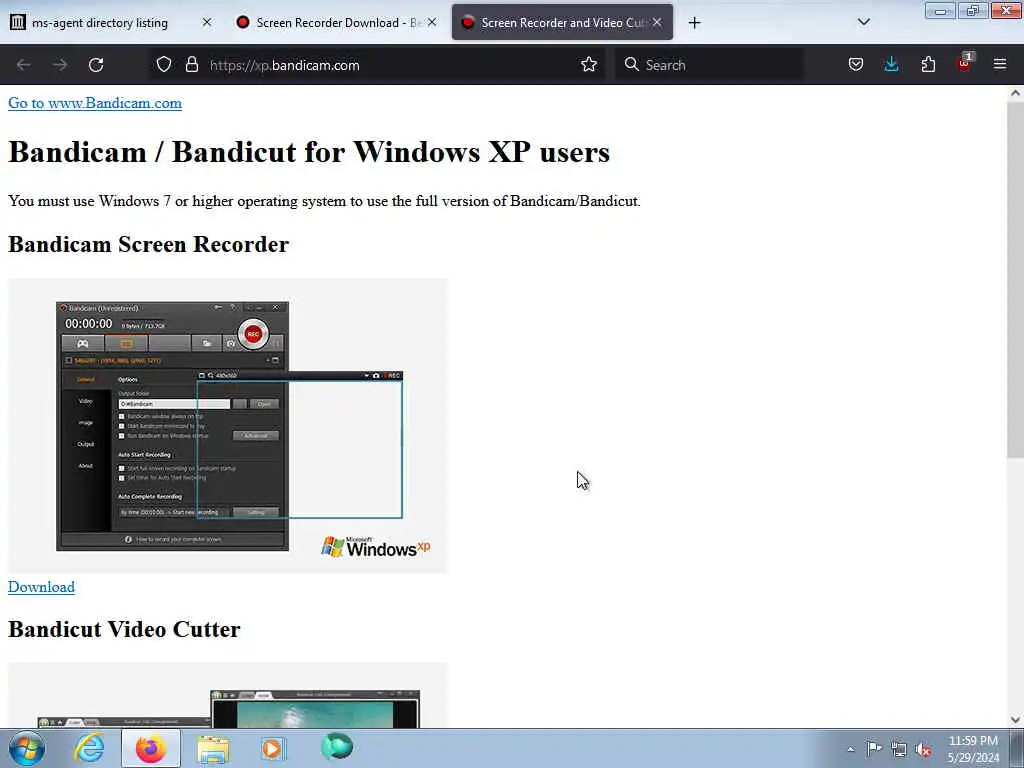Click the uBlock Origin extension icon
Image resolution: width=1024 pixels, height=768 pixels.
(965, 63)
